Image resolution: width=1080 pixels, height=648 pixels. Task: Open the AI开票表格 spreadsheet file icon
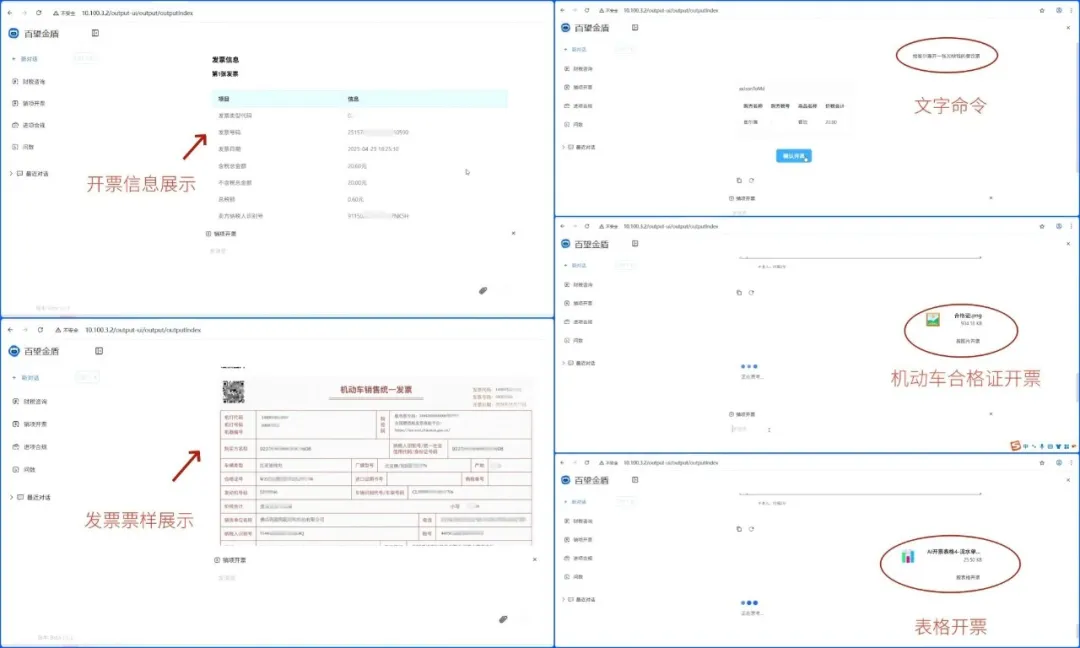coord(908,556)
